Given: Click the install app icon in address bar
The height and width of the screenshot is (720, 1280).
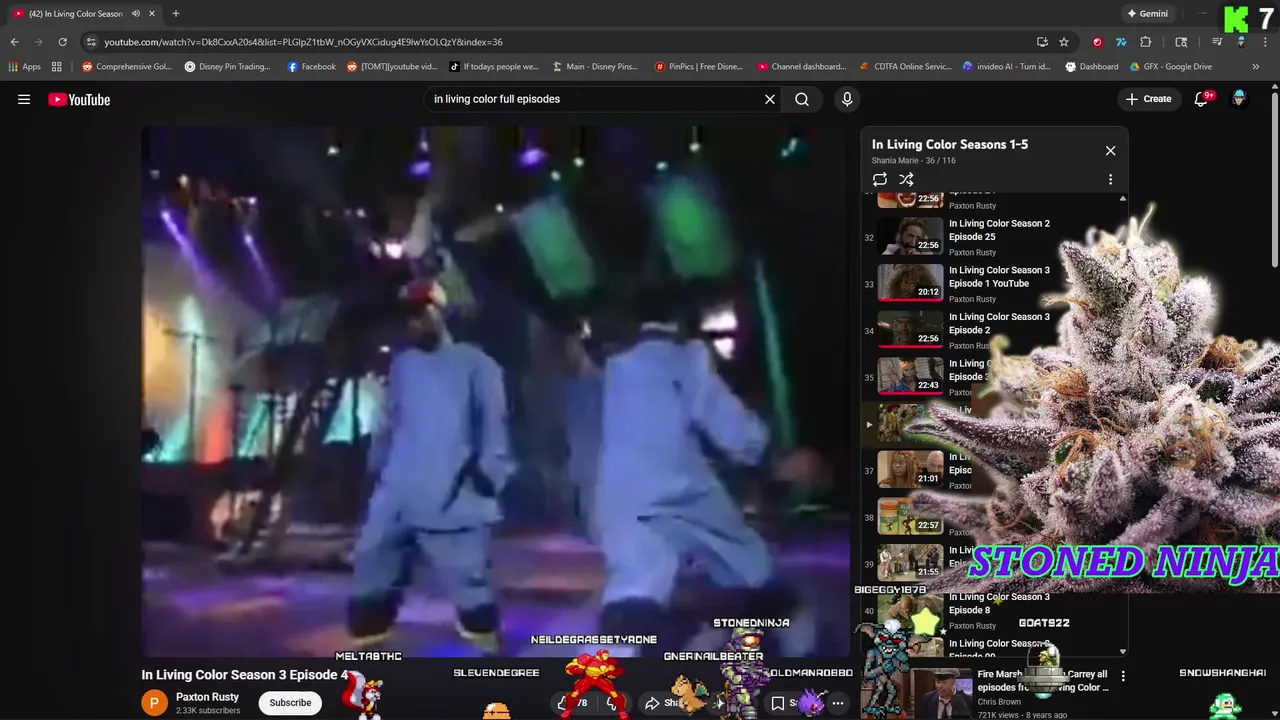Looking at the screenshot, I should (1042, 42).
